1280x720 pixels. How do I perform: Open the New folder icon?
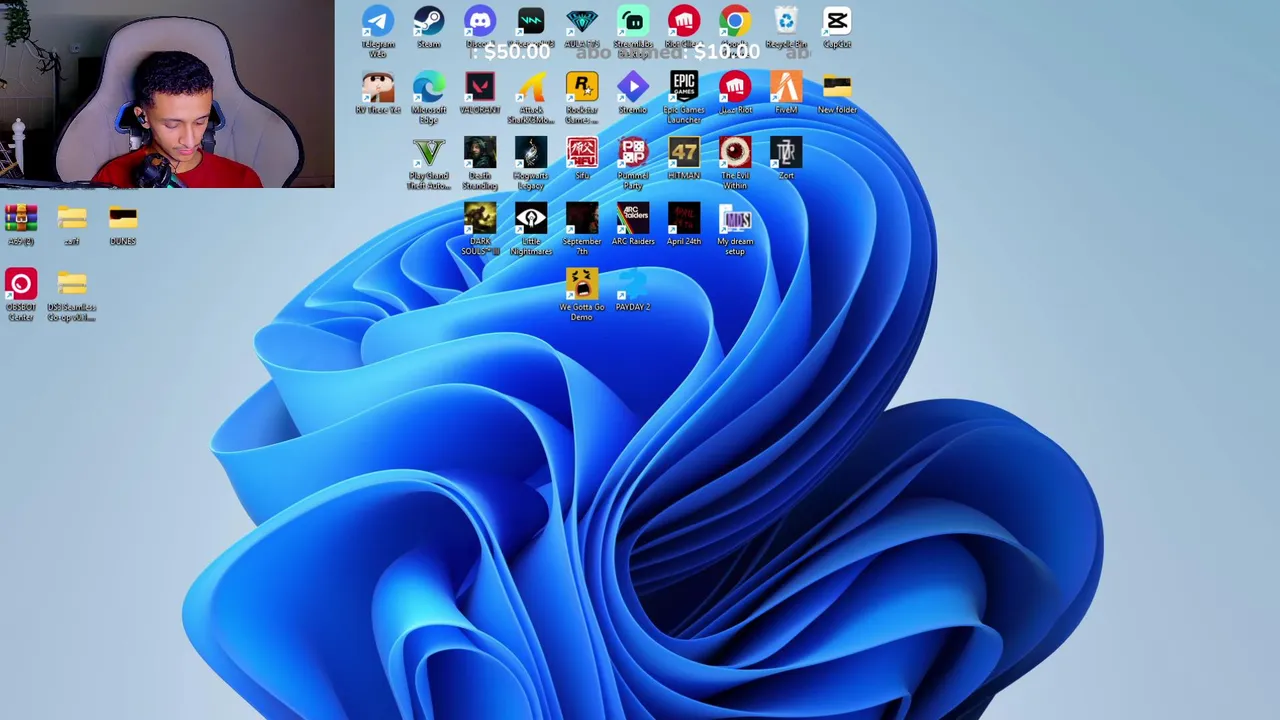(837, 93)
